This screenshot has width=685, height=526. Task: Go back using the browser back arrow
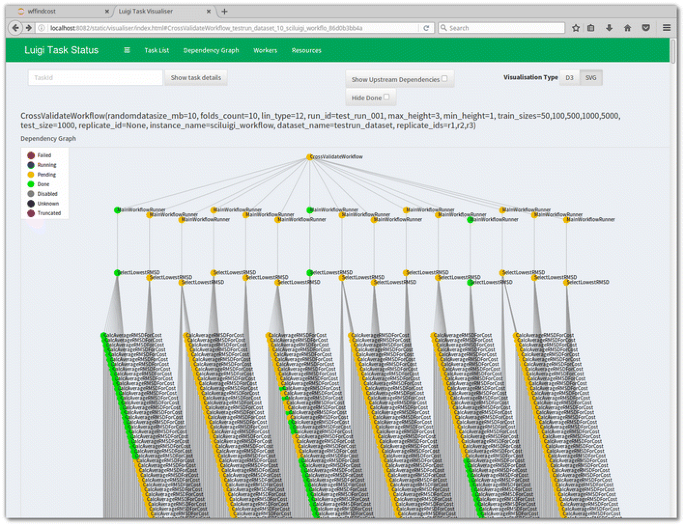click(15, 28)
